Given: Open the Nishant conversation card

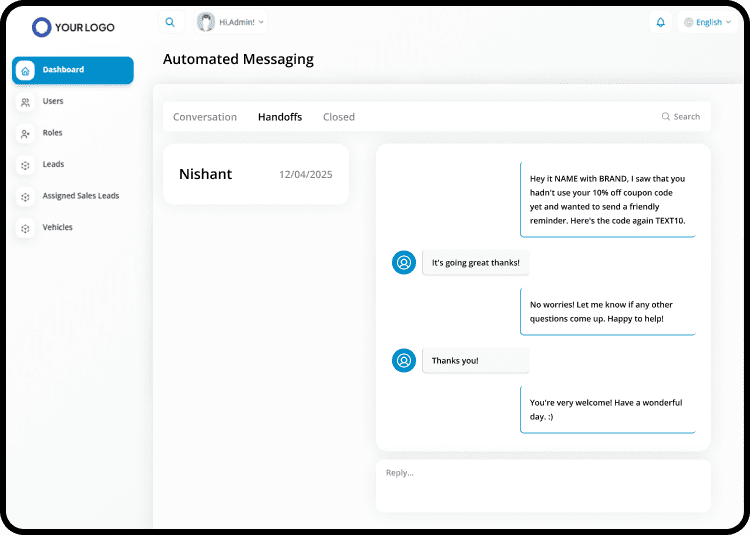Looking at the screenshot, I should (x=256, y=174).
